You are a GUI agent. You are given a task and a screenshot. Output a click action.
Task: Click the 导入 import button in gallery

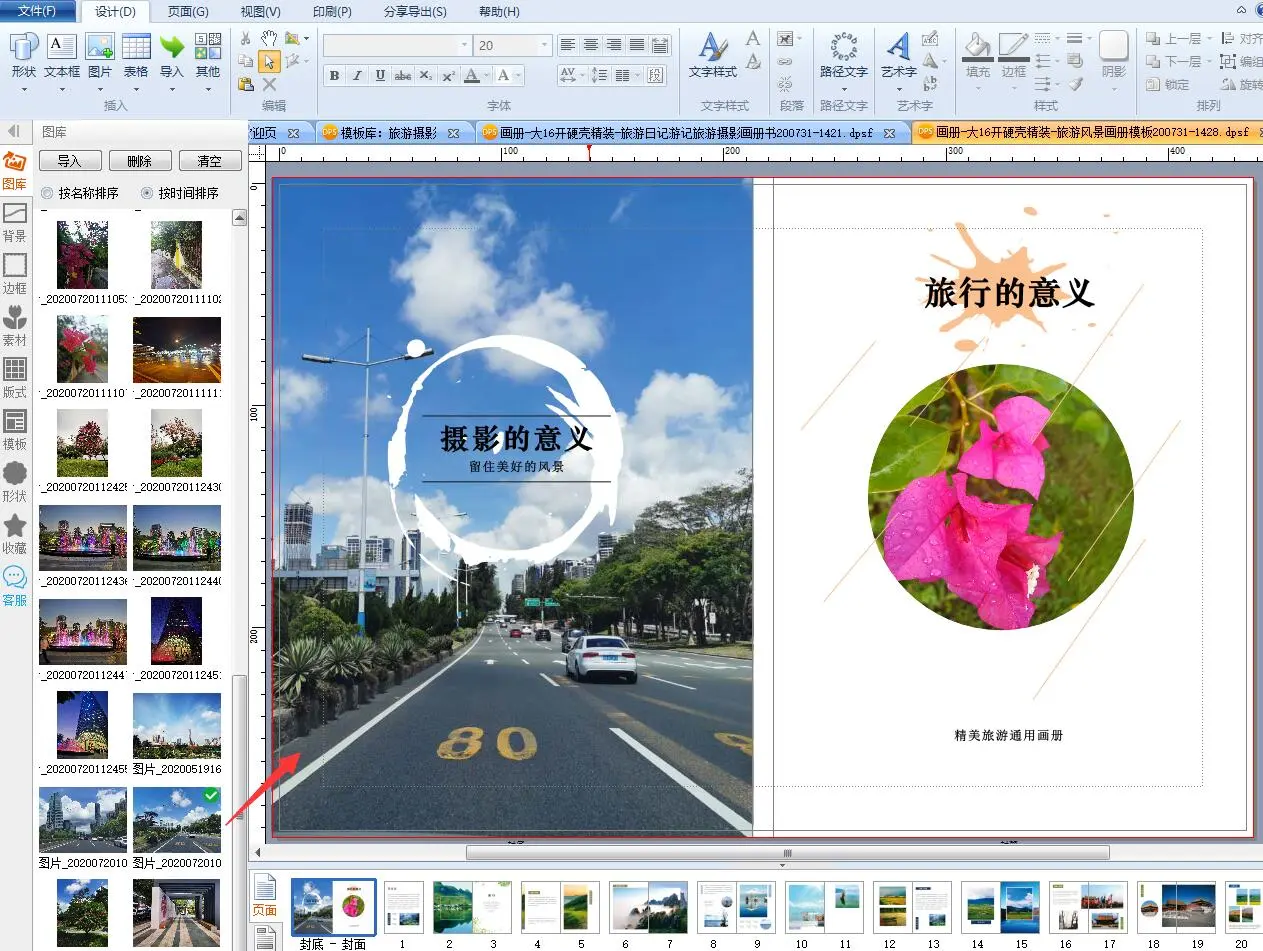69,161
